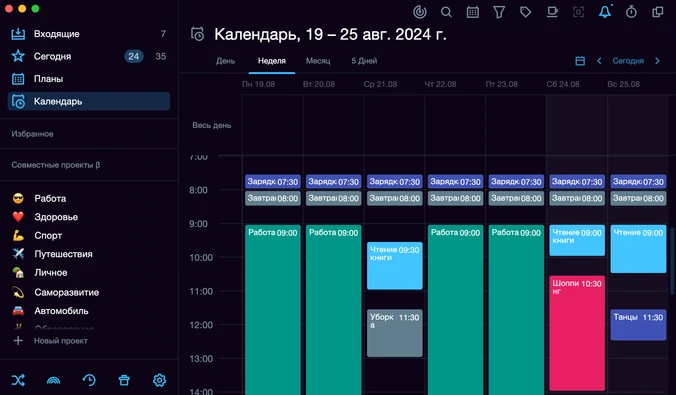This screenshot has width=676, height=395.
Task: Open Wednesday Чтение книги 09:30 event
Action: [394, 266]
